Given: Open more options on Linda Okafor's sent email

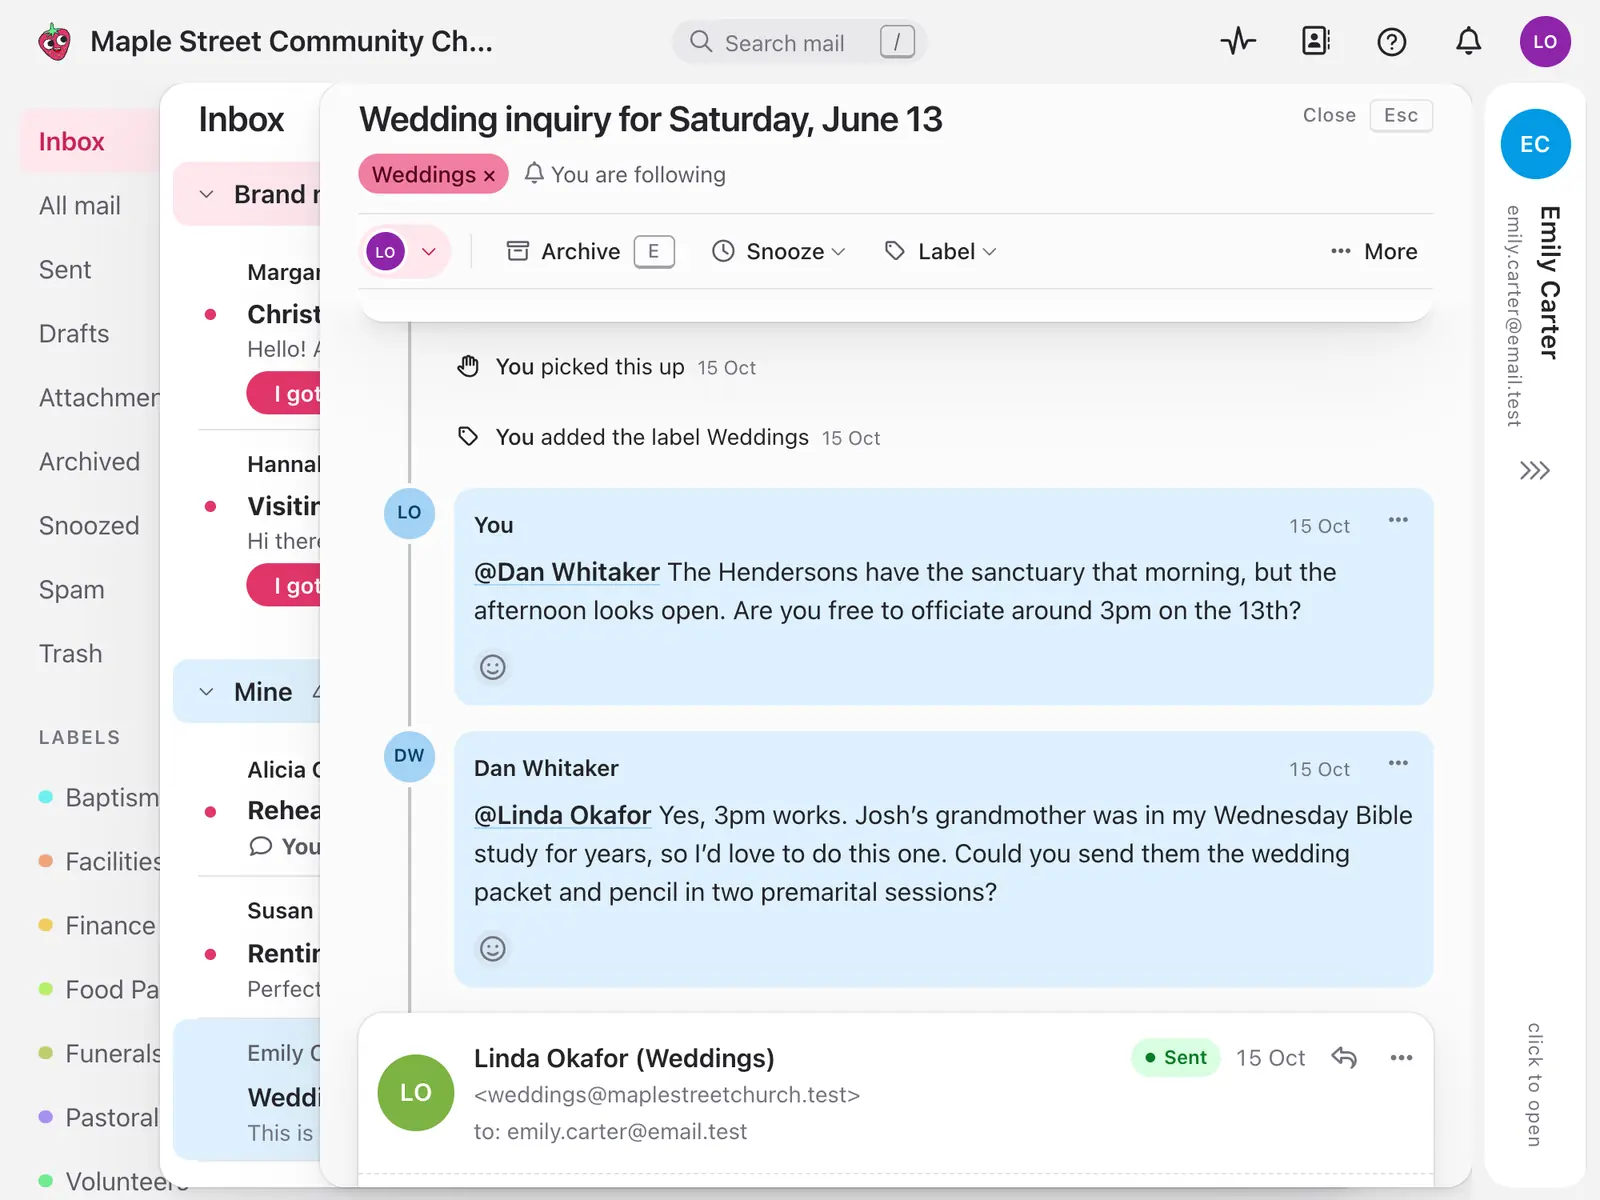Looking at the screenshot, I should point(1401,1057).
